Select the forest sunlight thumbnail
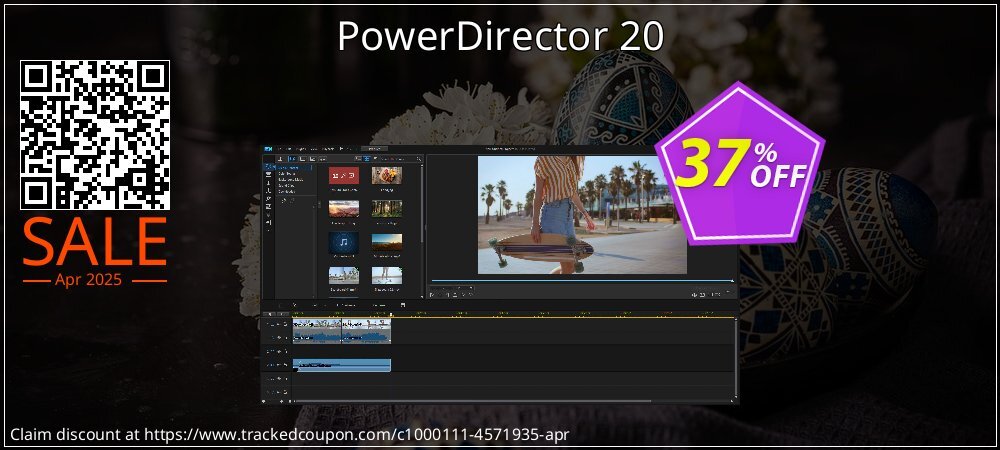 386,209
